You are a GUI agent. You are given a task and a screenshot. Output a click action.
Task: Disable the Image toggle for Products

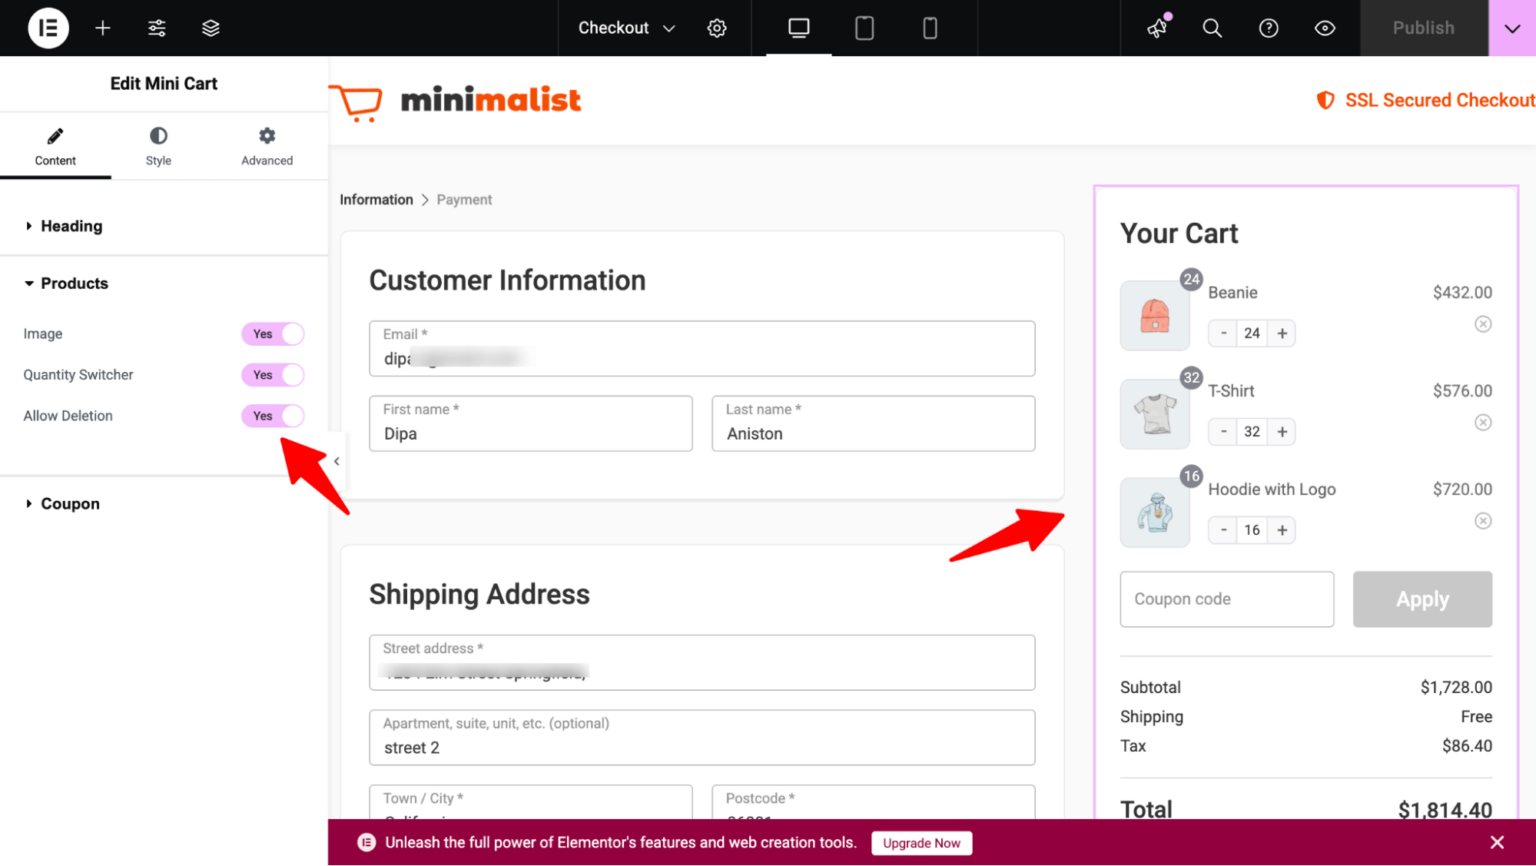click(x=272, y=334)
